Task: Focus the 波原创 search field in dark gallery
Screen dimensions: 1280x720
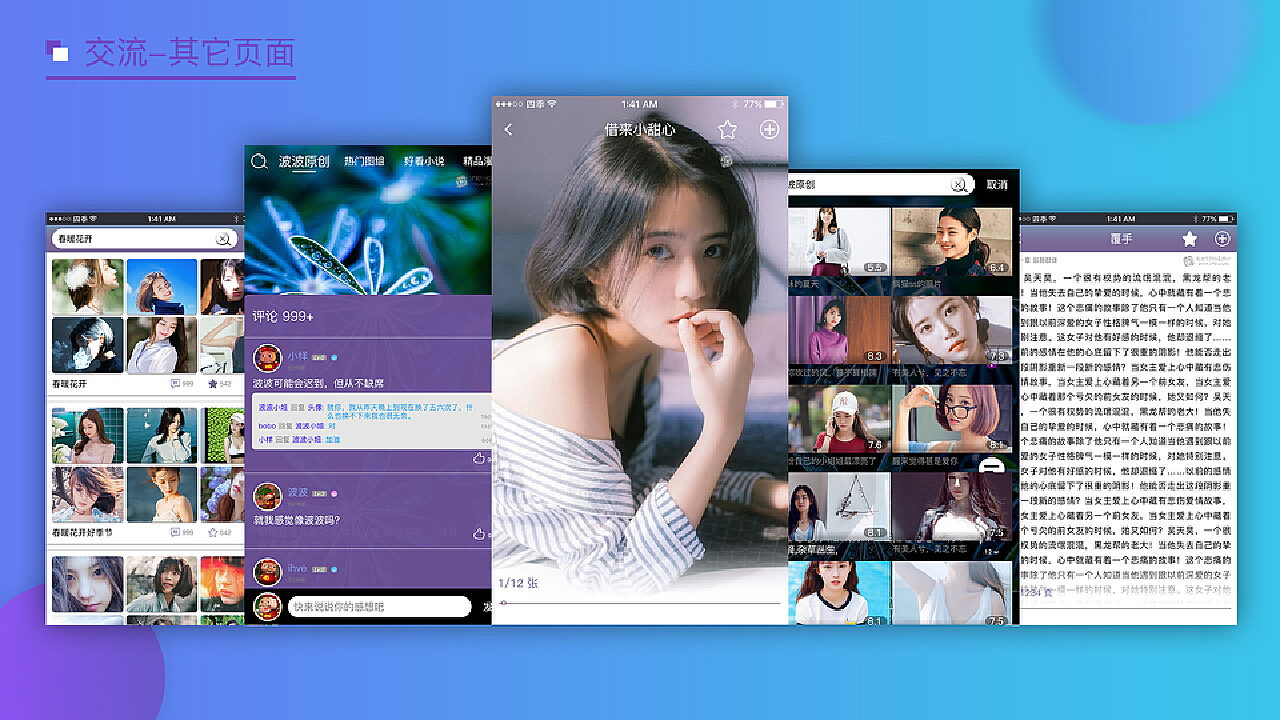Action: [881, 185]
